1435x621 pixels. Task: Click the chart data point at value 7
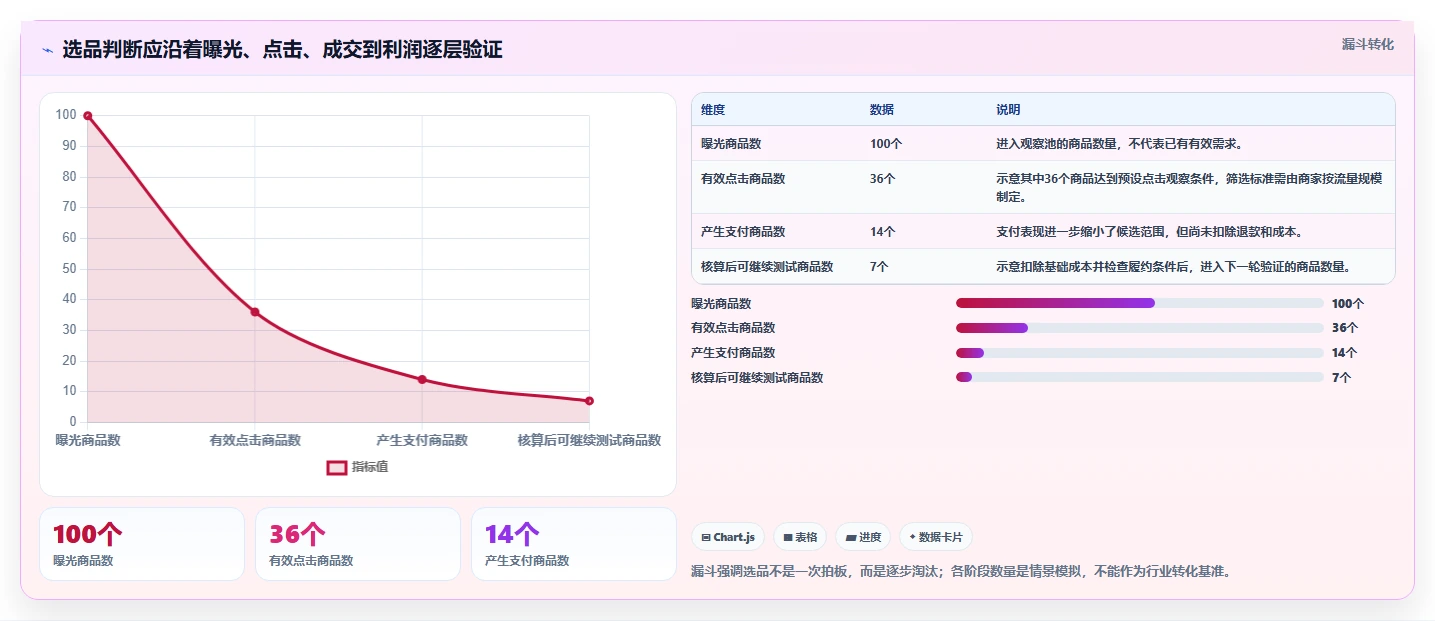click(589, 401)
